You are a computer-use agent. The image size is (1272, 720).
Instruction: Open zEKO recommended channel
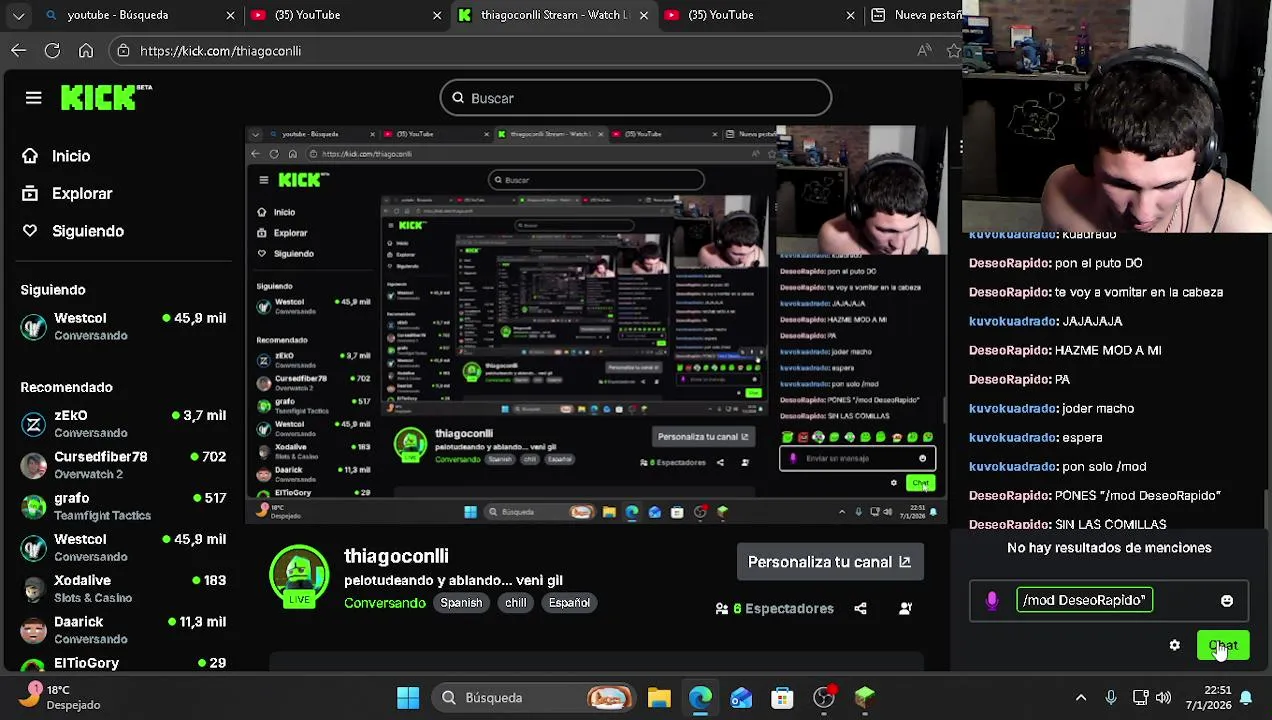[124, 423]
